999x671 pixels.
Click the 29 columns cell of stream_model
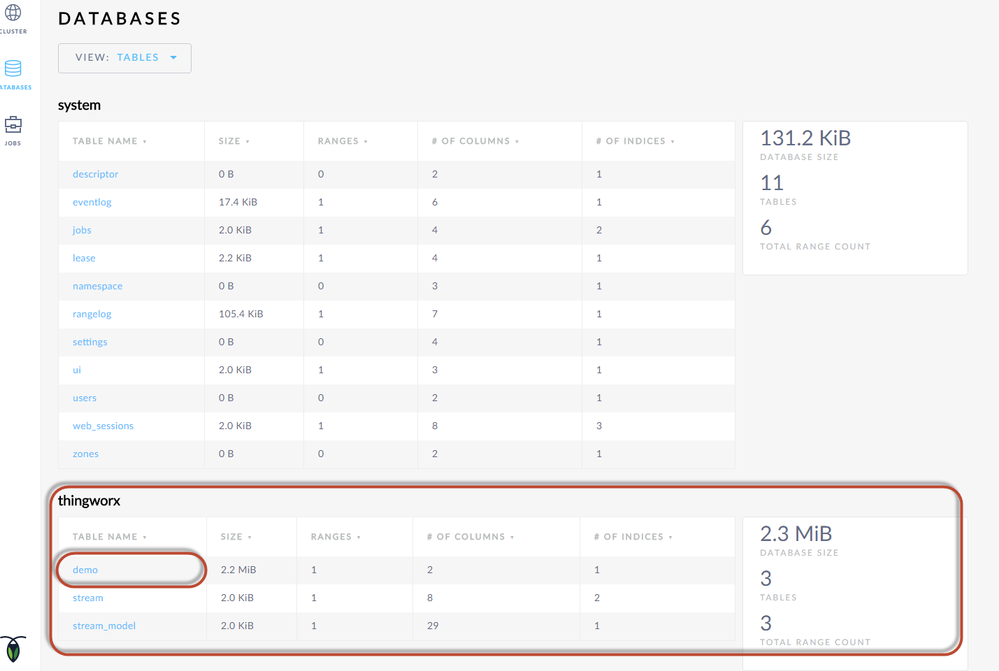point(433,626)
